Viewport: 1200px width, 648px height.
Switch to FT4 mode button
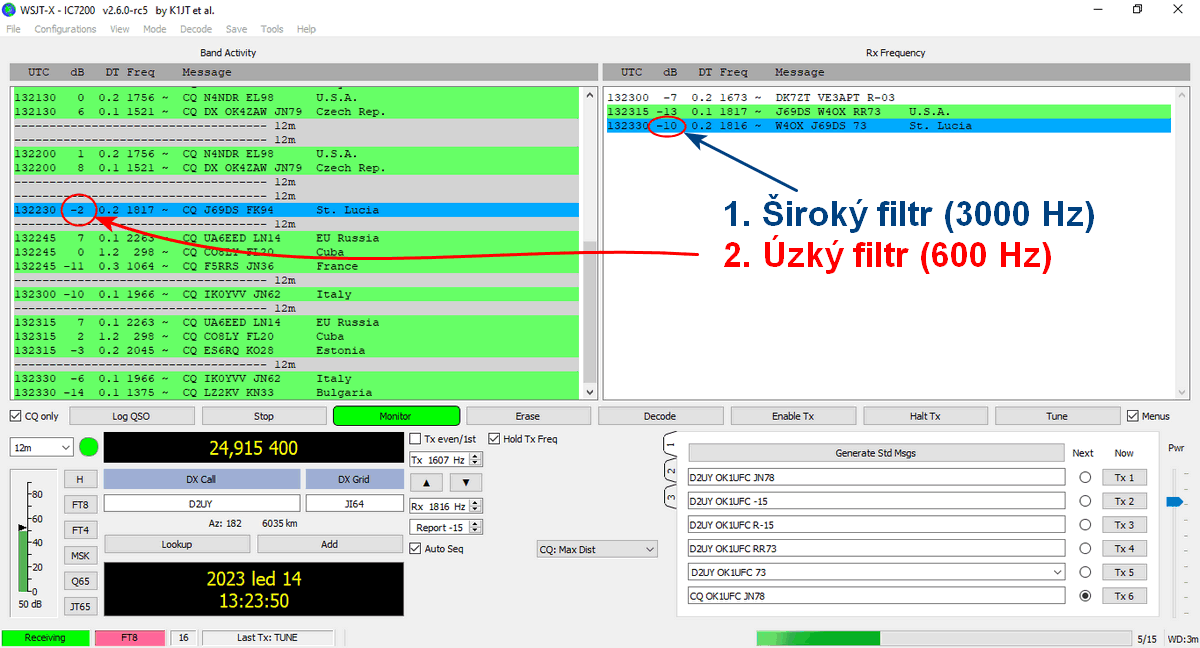click(79, 530)
